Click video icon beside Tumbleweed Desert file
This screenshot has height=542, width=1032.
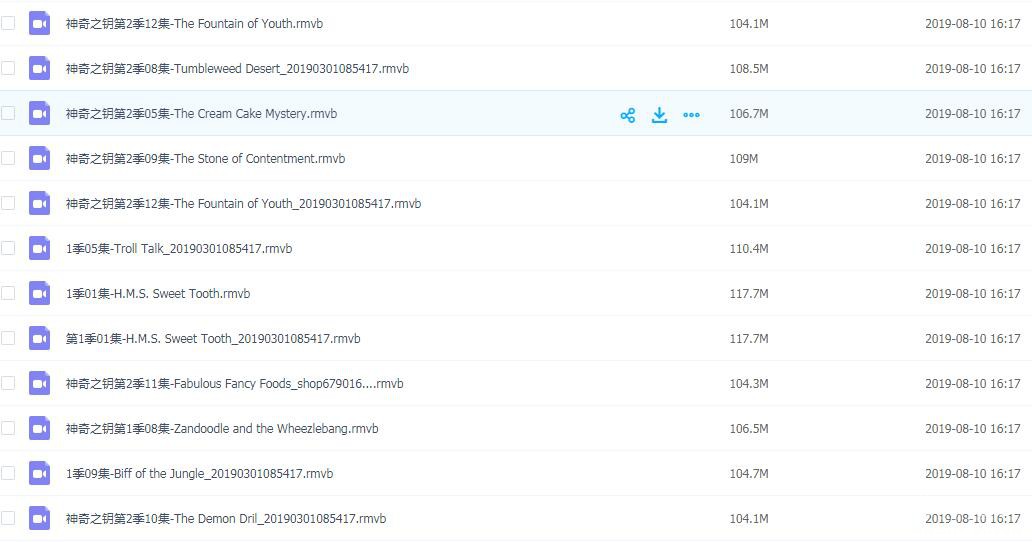(x=39, y=69)
